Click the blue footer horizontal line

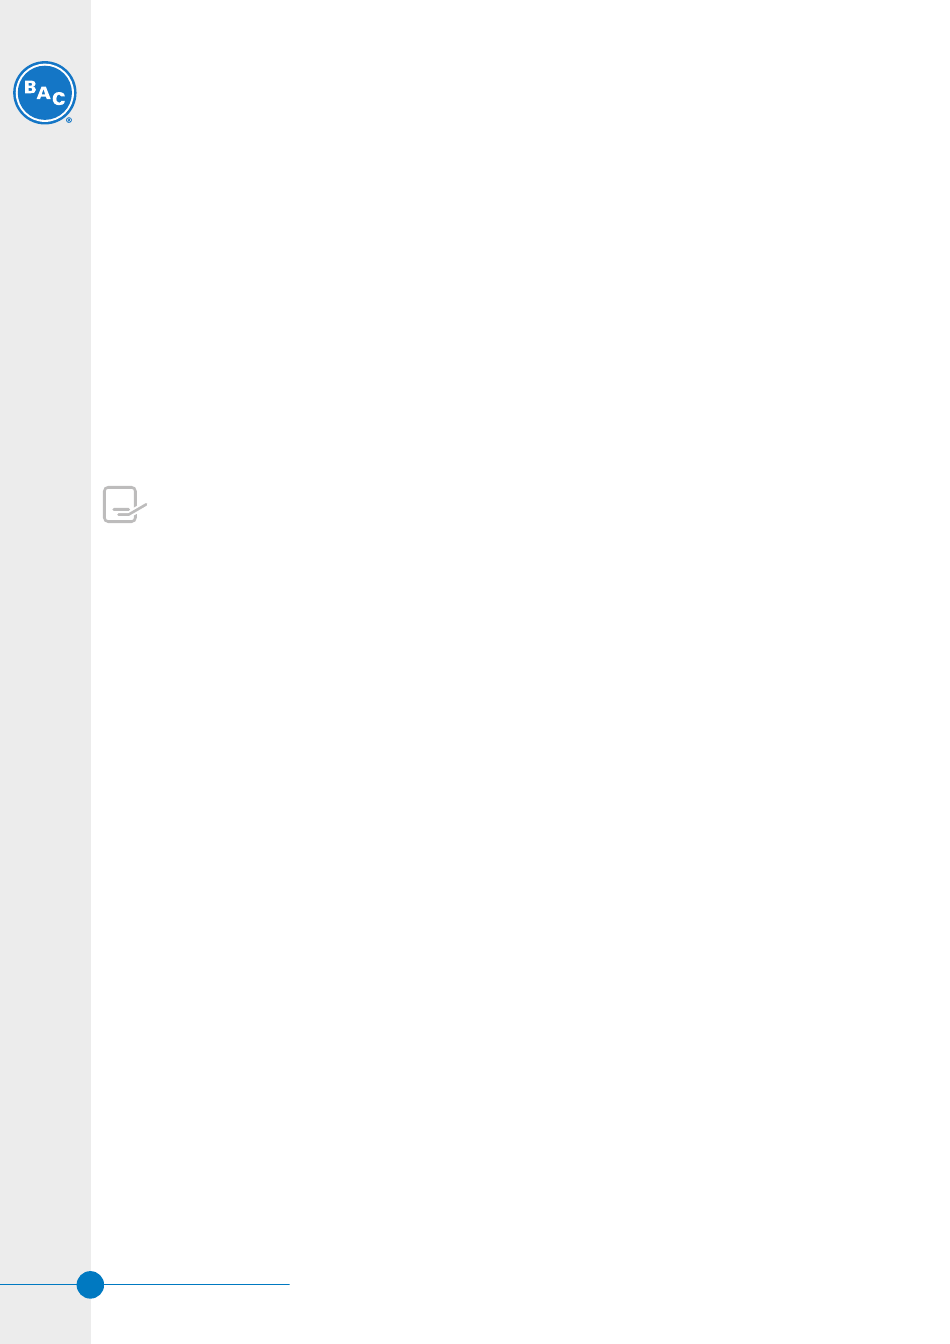145,1284
